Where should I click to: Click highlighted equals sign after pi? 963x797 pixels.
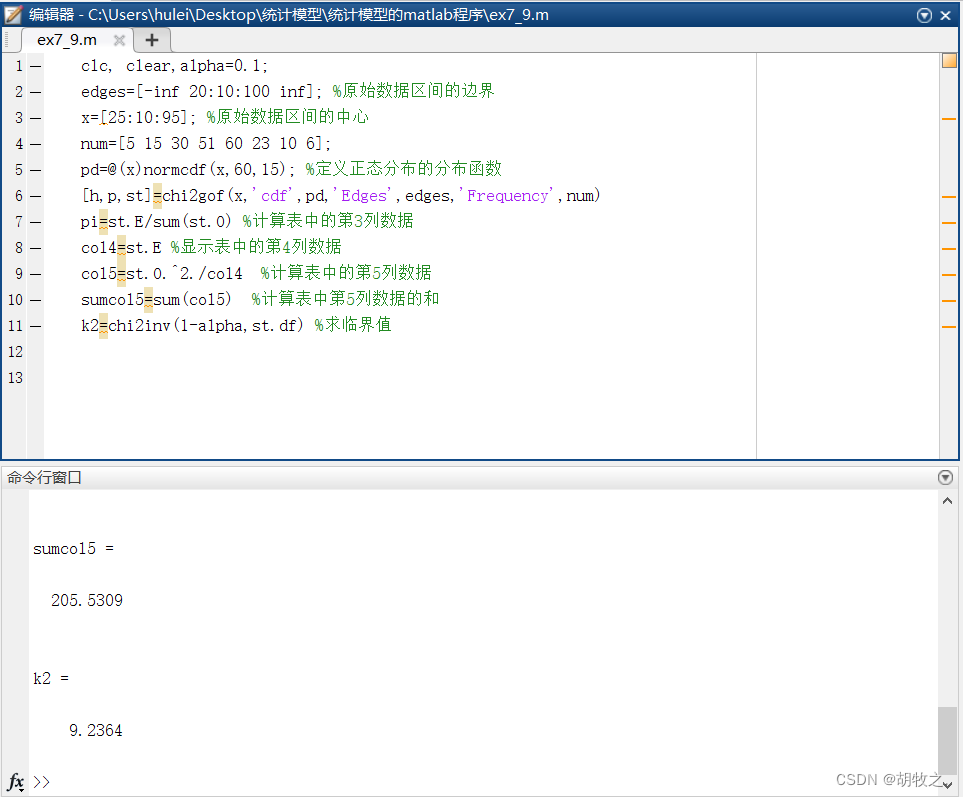[103, 222]
